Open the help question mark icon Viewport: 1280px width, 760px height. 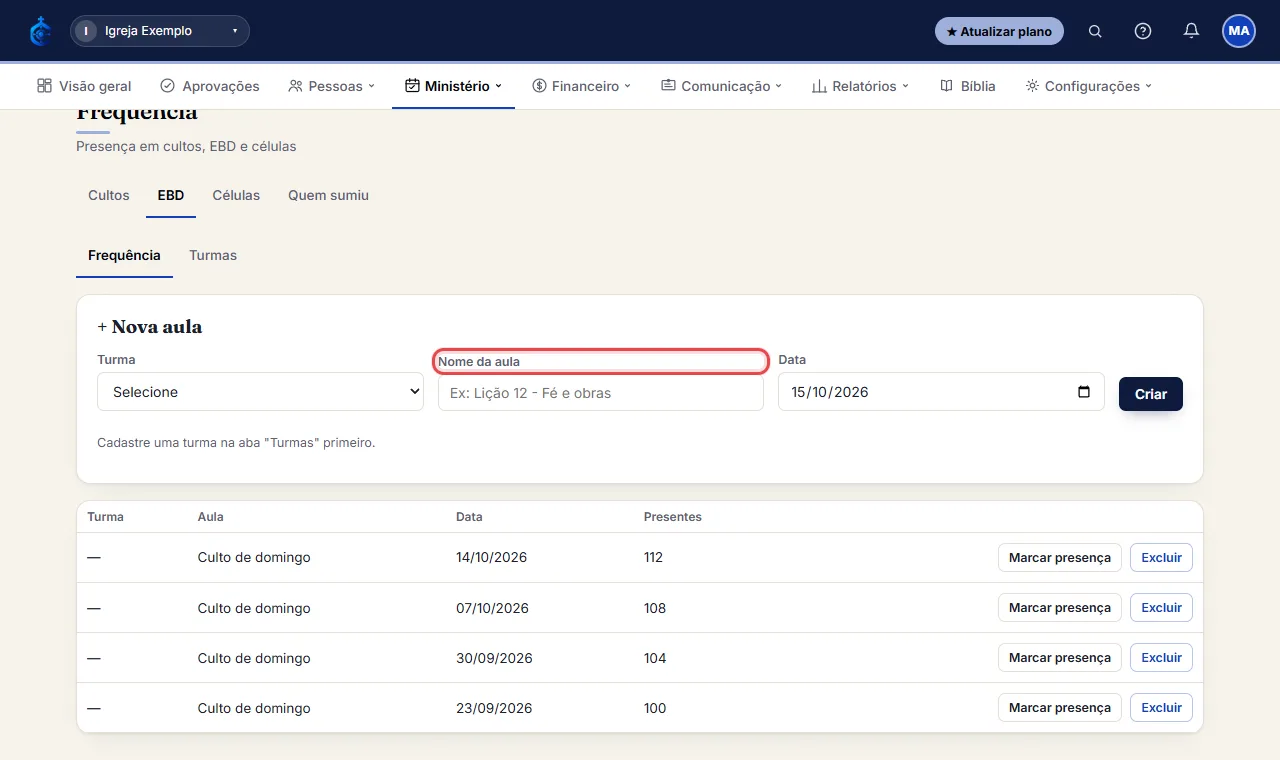(x=1143, y=31)
